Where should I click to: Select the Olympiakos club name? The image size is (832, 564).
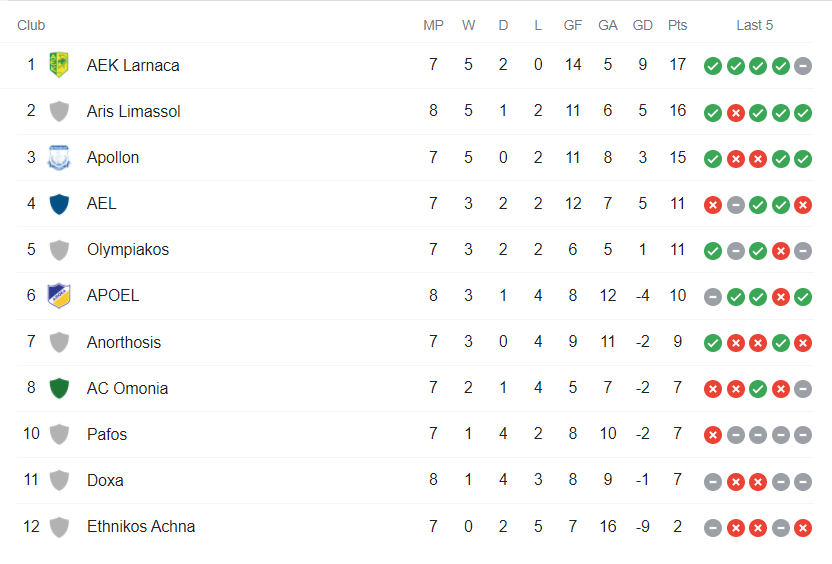tap(128, 249)
